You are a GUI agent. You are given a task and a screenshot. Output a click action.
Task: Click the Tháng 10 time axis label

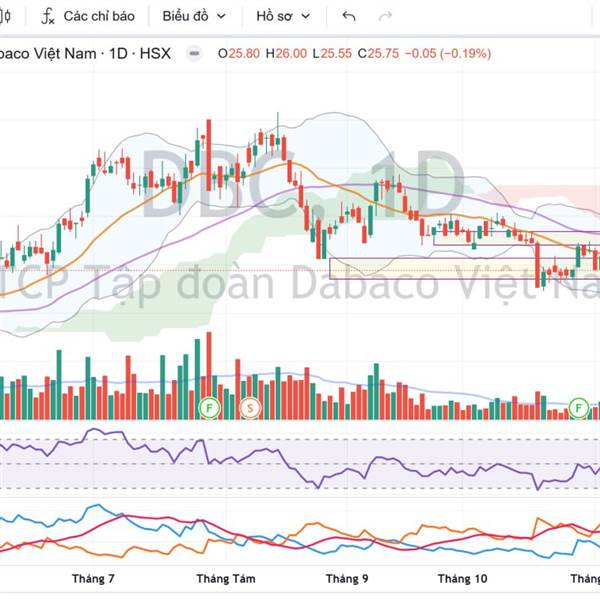pos(463,579)
